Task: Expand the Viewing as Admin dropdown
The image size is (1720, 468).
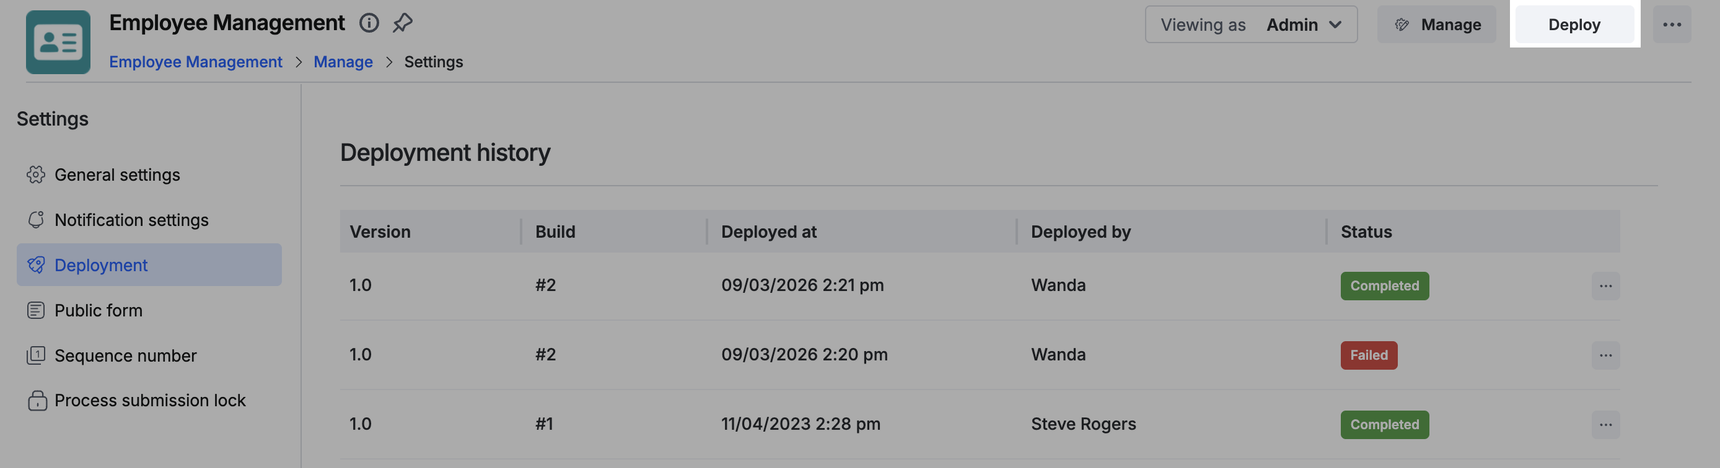Action: coord(1251,25)
